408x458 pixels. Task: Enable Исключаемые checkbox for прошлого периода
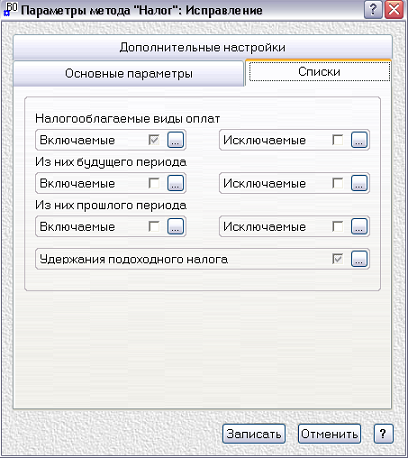click(x=337, y=226)
